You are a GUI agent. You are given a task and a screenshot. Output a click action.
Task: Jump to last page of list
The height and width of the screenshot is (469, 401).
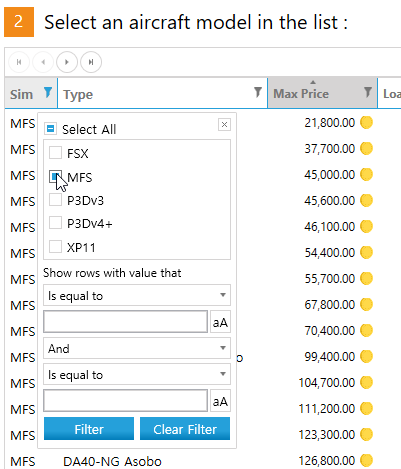point(91,62)
